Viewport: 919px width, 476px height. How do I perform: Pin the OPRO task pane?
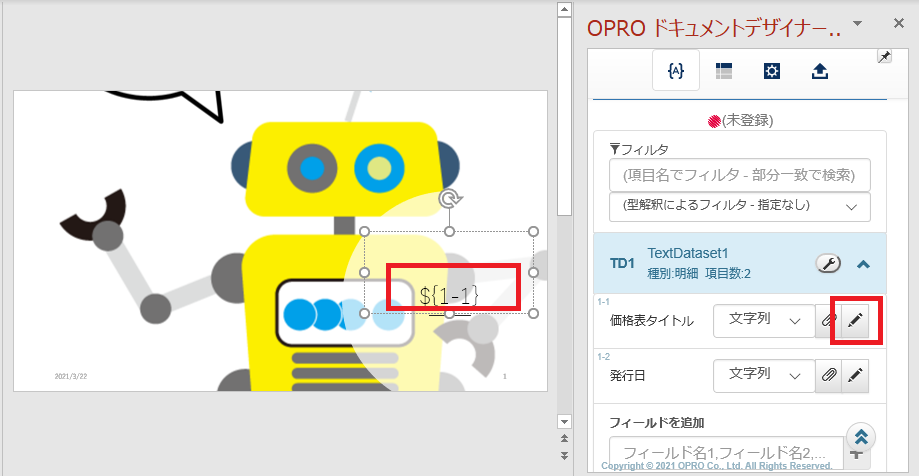click(884, 56)
